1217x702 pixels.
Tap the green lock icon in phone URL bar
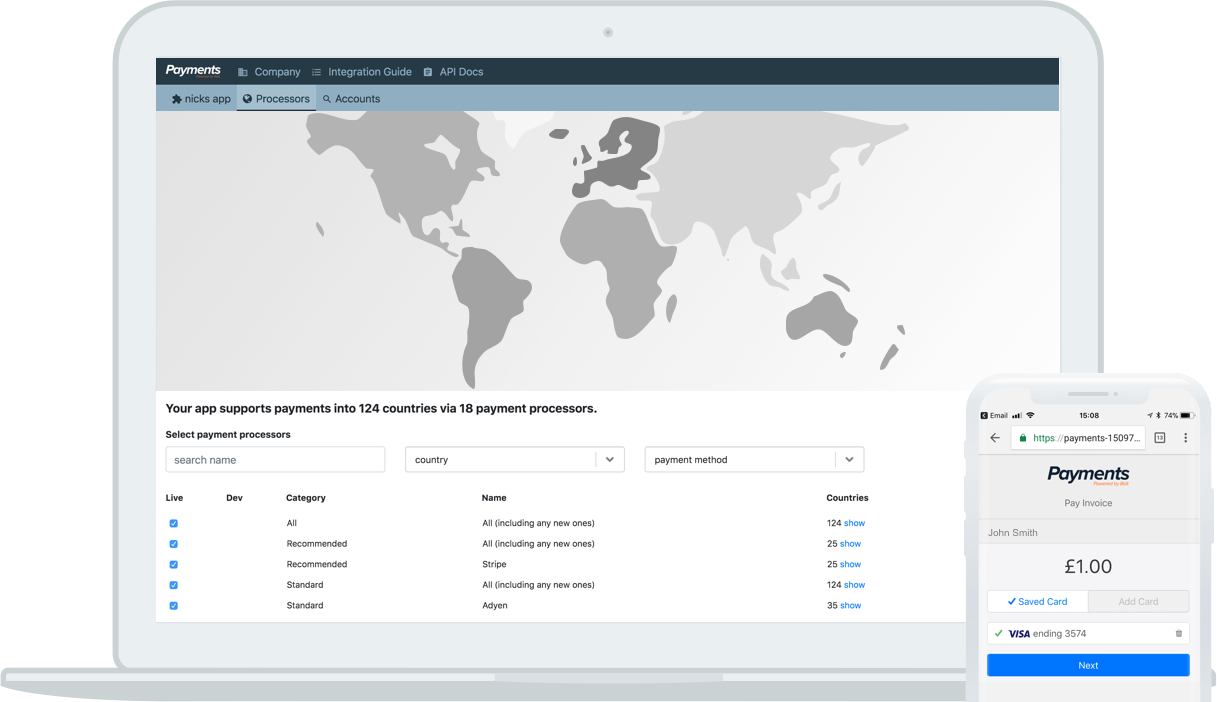[x=1023, y=438]
